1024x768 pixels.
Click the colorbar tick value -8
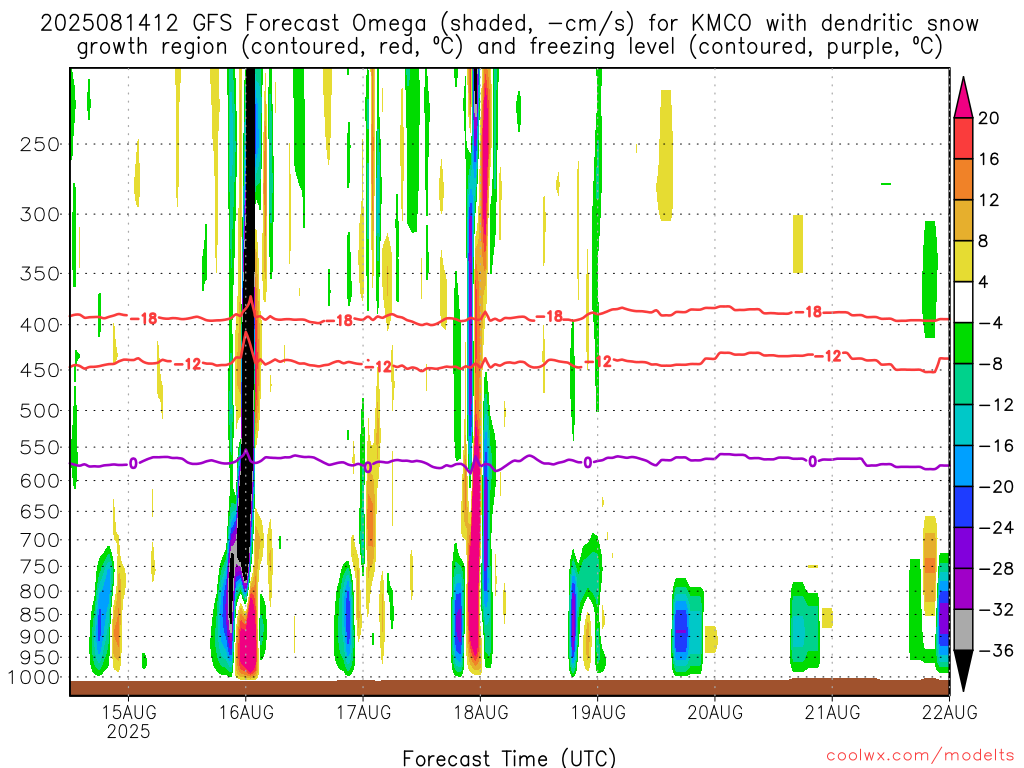(x=991, y=364)
